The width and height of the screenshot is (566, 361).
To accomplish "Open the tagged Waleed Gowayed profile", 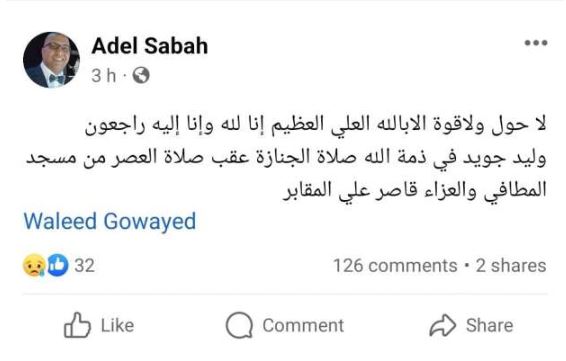I will coord(110,221).
